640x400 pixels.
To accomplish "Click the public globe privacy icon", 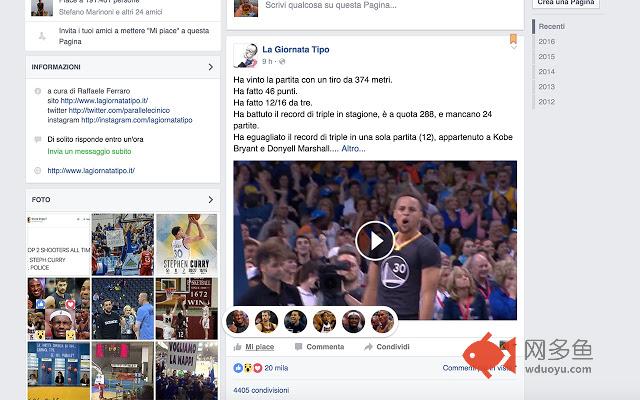I will coord(282,62).
